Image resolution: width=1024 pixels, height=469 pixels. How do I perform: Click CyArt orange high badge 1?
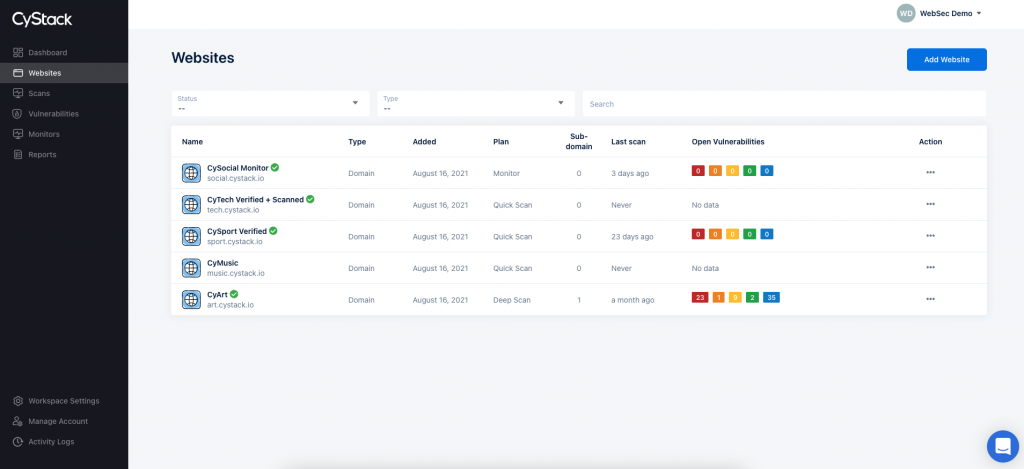718,298
